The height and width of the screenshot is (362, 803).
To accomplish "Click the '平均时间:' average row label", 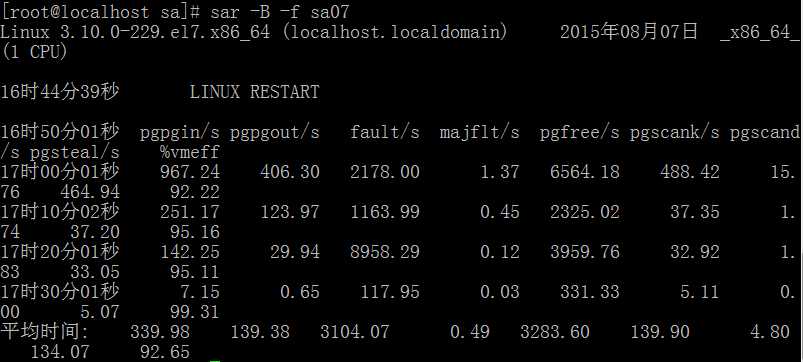I will [x=45, y=332].
